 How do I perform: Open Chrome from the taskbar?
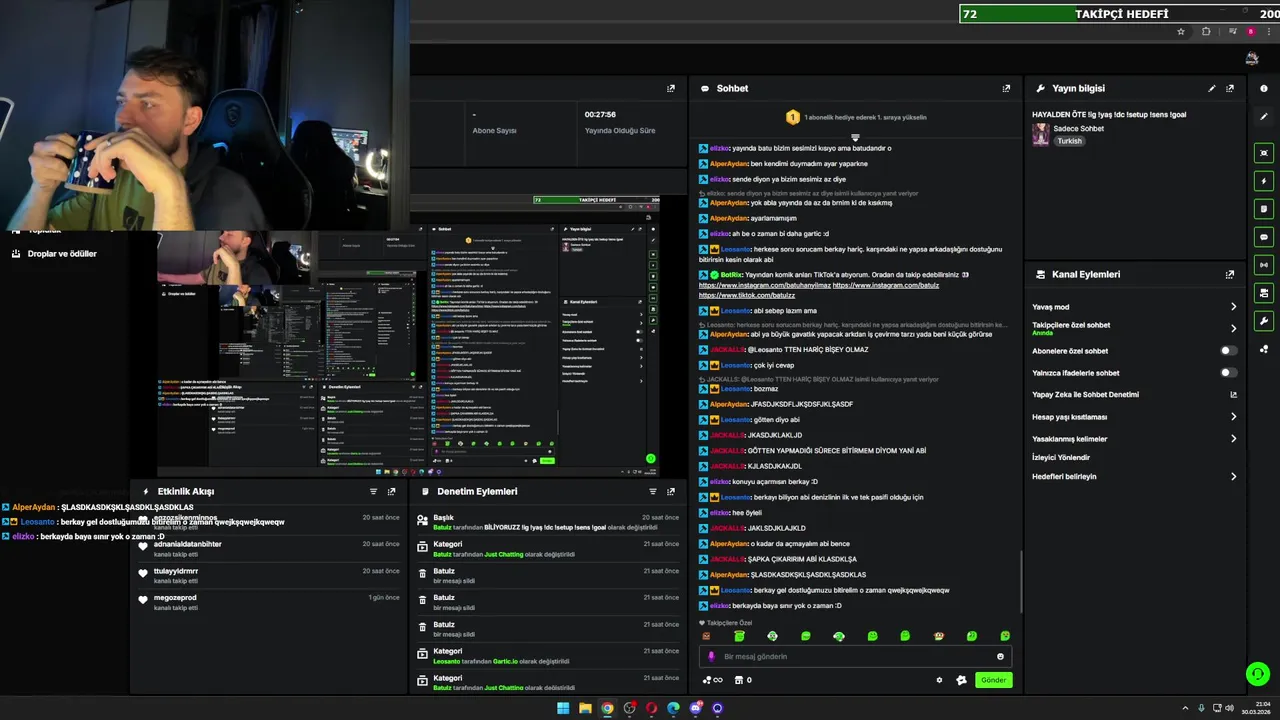(x=607, y=708)
